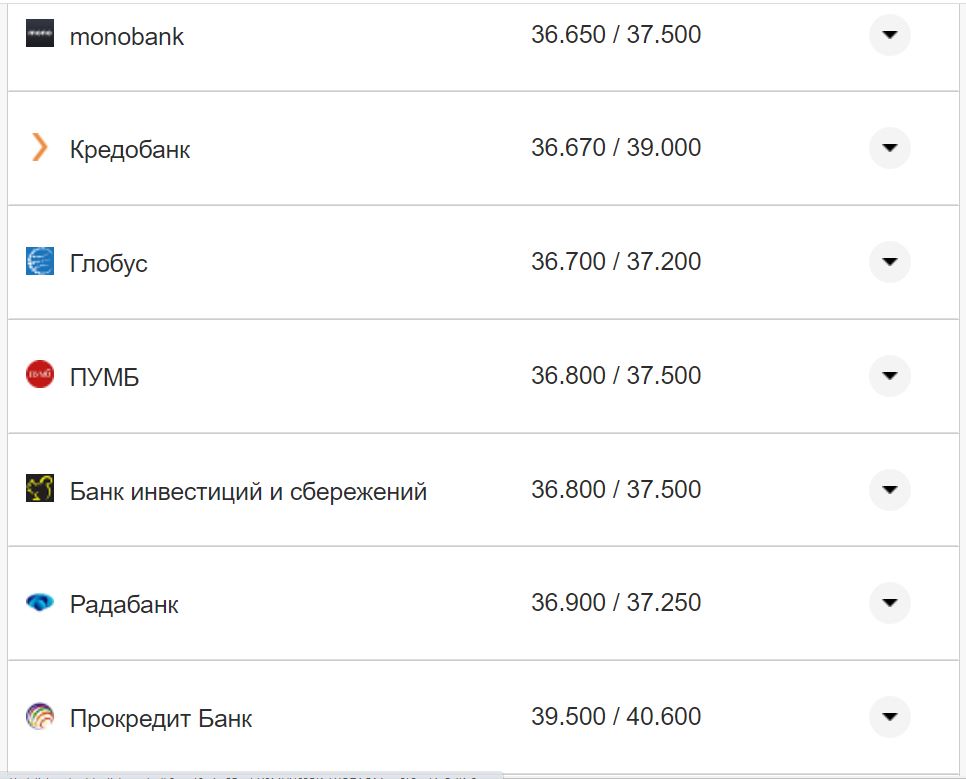Expand the Прокредит Банк details
The height and width of the screenshot is (779, 966).
[889, 717]
